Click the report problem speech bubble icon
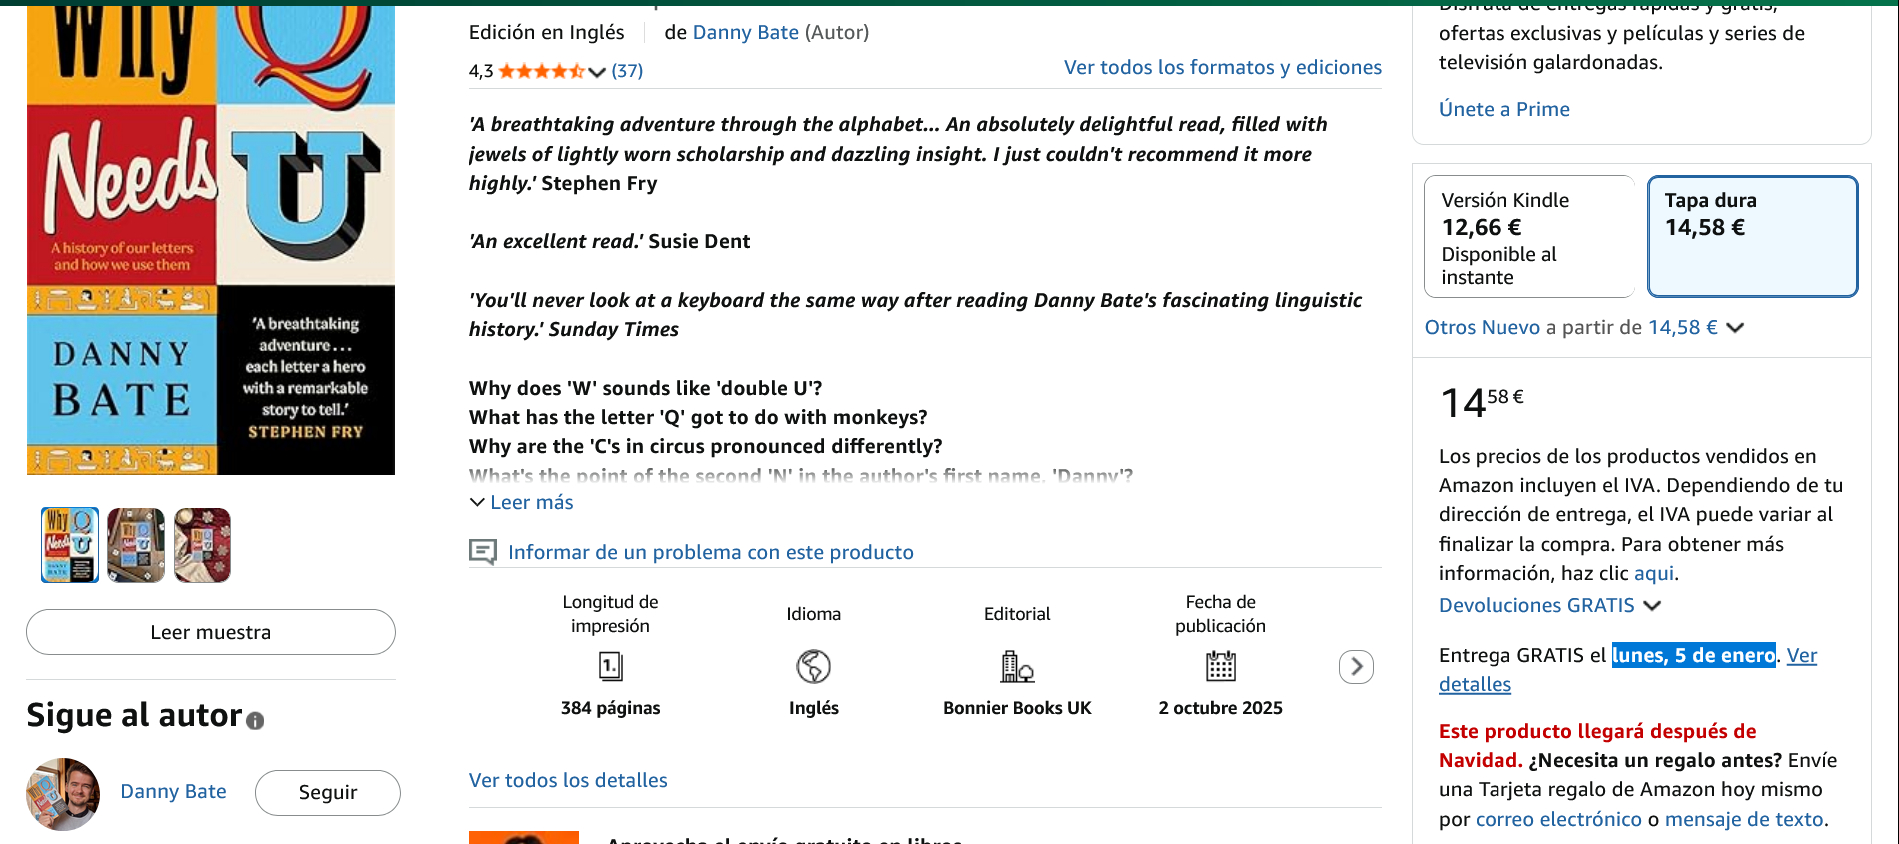This screenshot has height=844, width=1899. coord(483,552)
